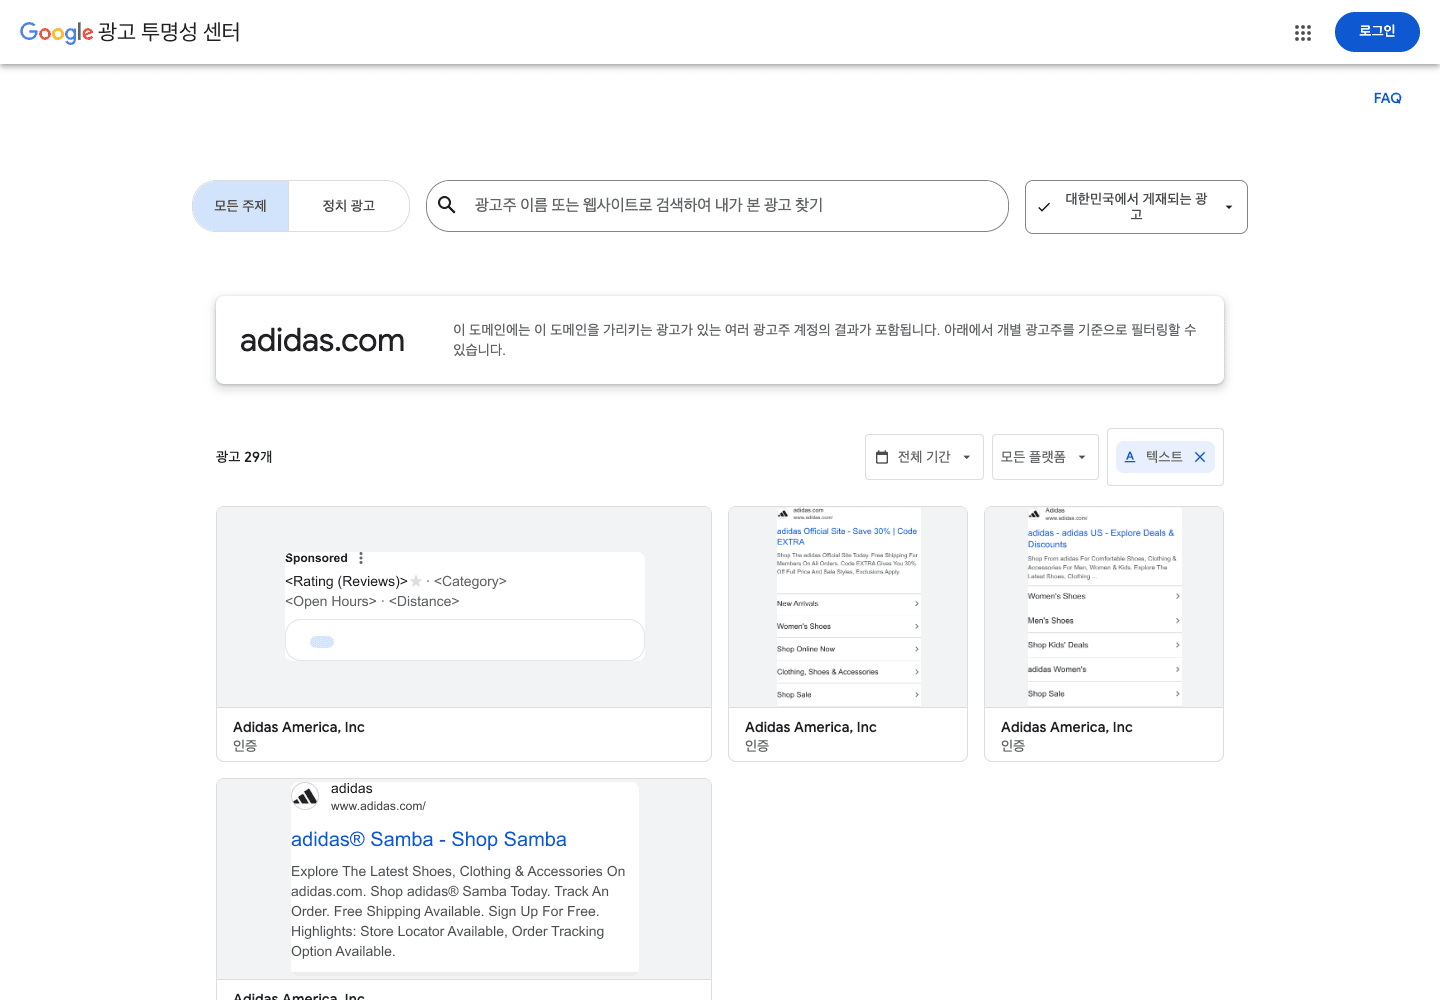
Task: Select the 모든 주제 topic toggle
Action: point(241,206)
